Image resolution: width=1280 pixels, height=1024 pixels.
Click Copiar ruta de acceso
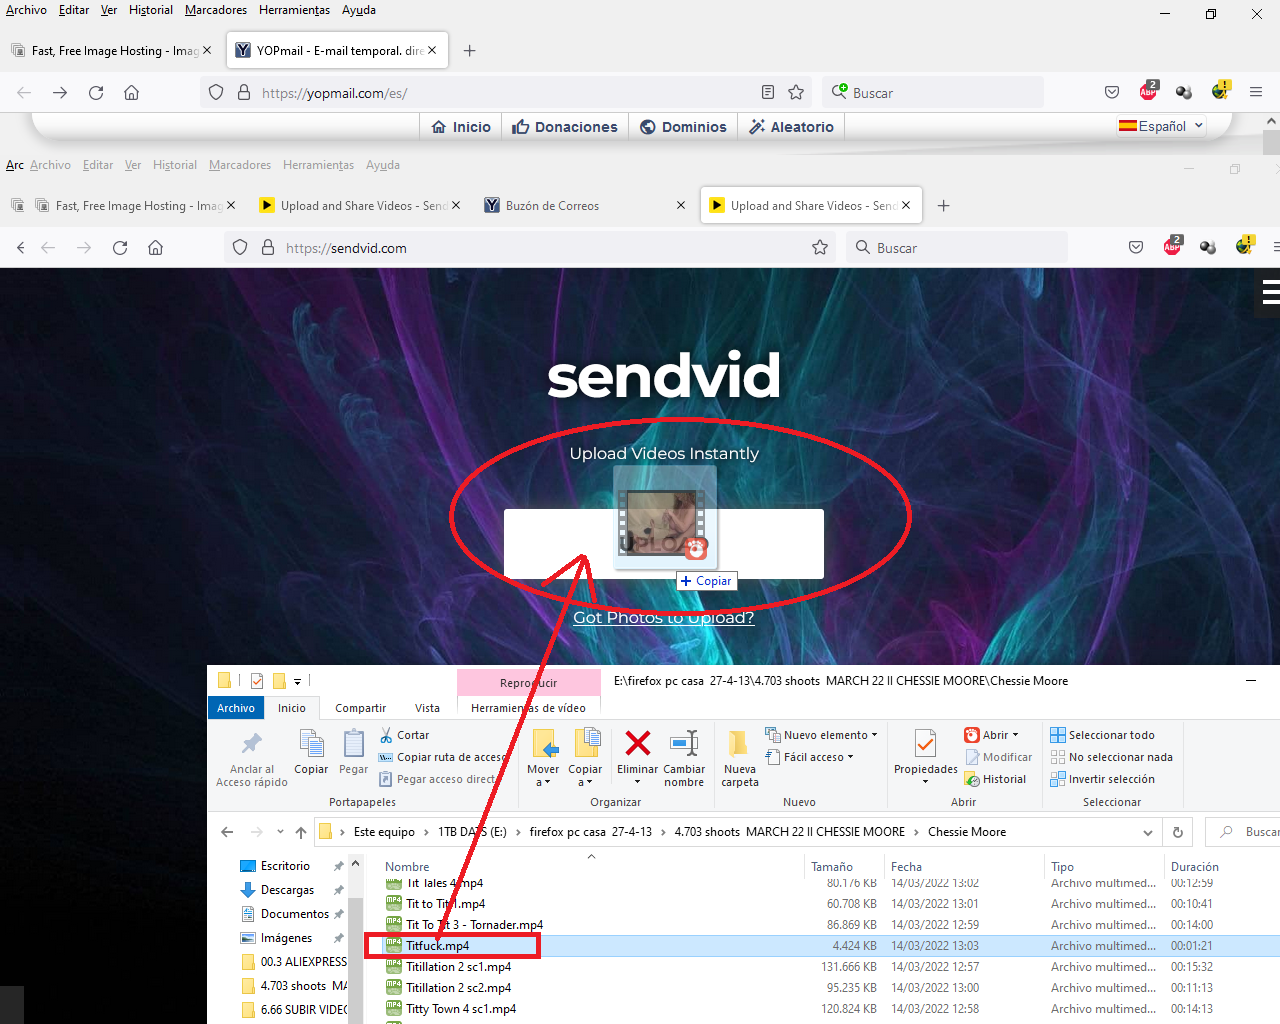click(442, 757)
